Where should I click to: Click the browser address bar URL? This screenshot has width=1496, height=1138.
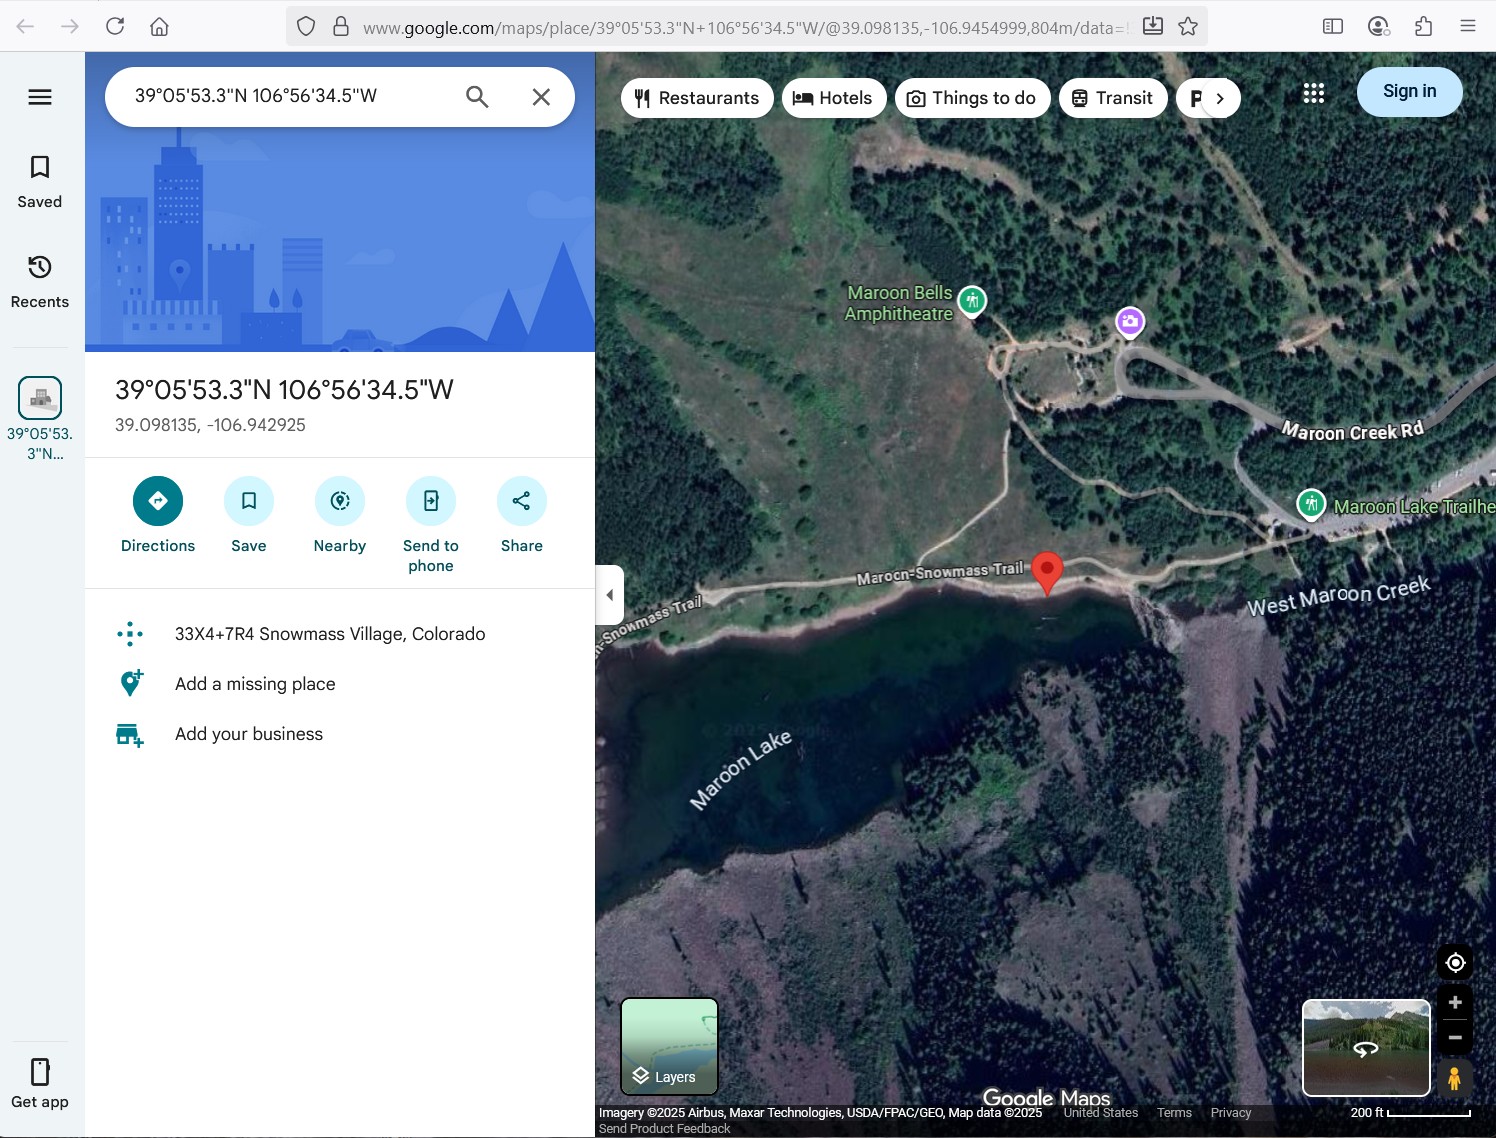[744, 27]
